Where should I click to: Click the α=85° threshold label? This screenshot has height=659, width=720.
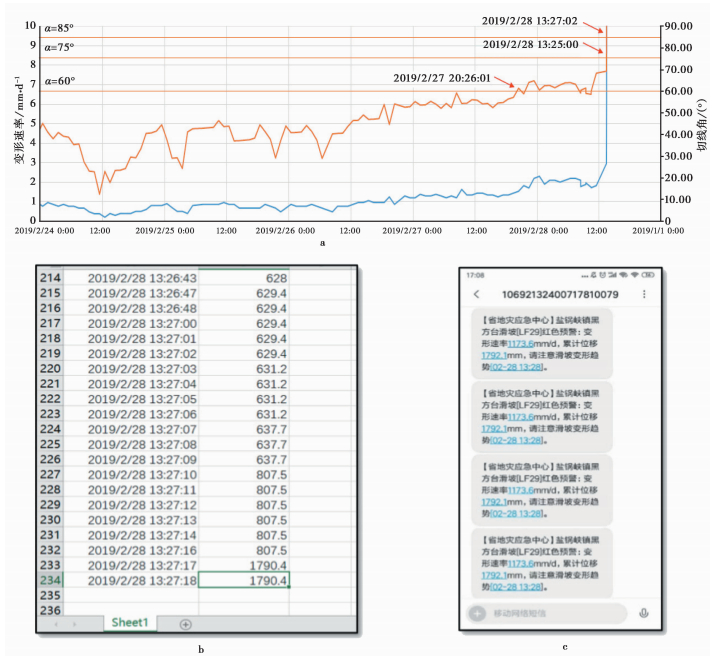click(x=59, y=27)
